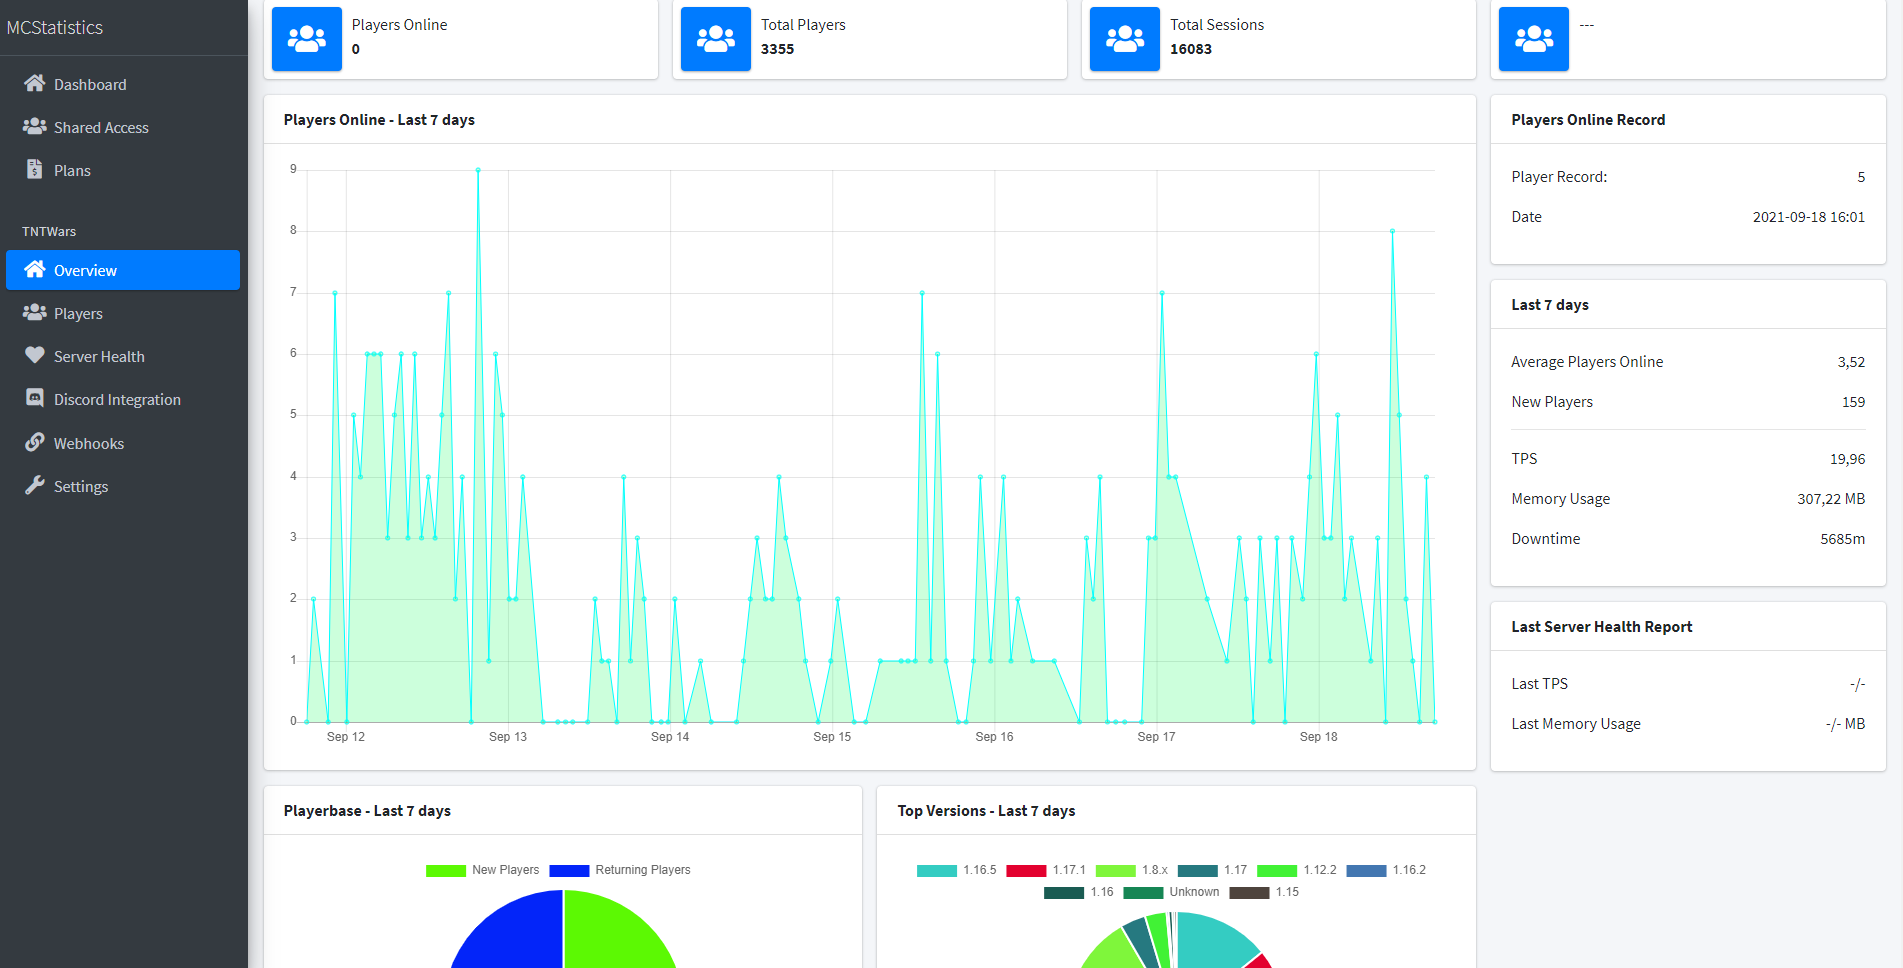The width and height of the screenshot is (1903, 968).
Task: Click the Dashboard home icon in the sidebar
Action: tap(36, 84)
